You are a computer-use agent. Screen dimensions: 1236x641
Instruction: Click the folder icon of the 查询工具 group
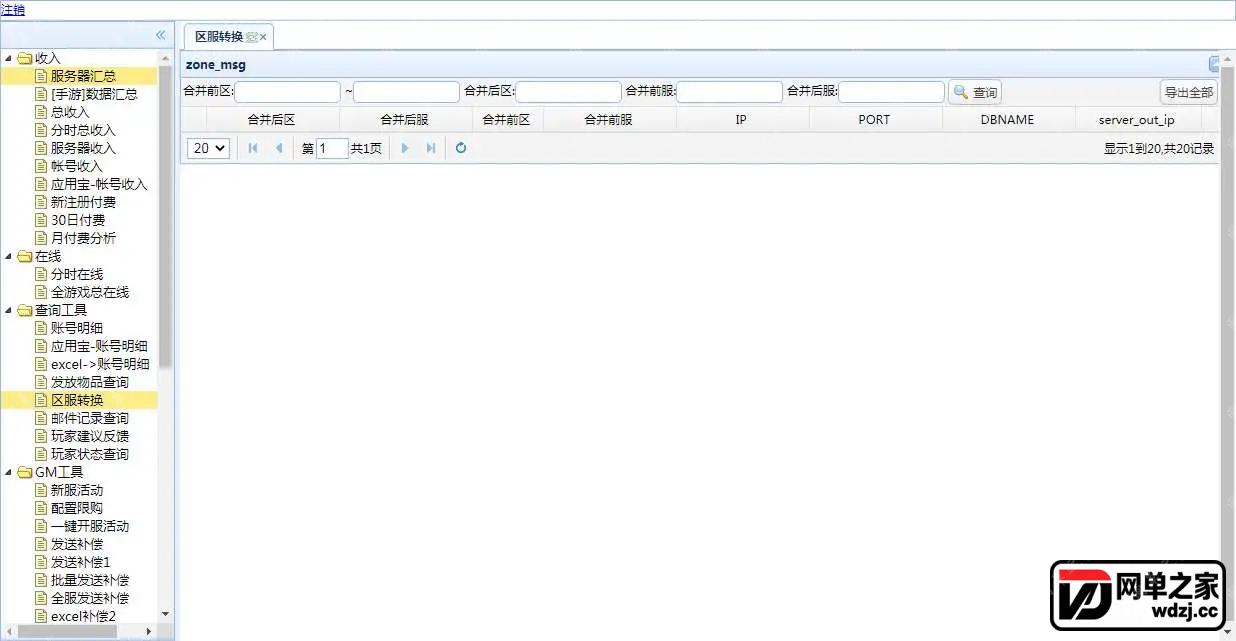[25, 310]
